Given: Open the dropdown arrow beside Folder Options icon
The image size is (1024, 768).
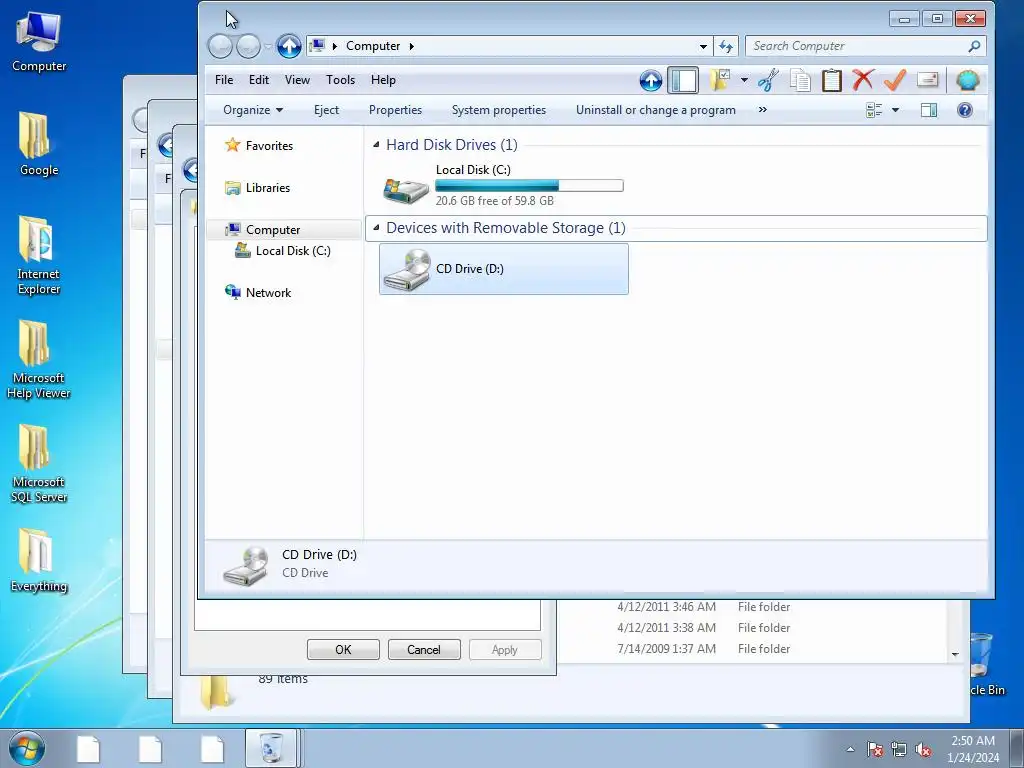Looking at the screenshot, I should coord(744,80).
